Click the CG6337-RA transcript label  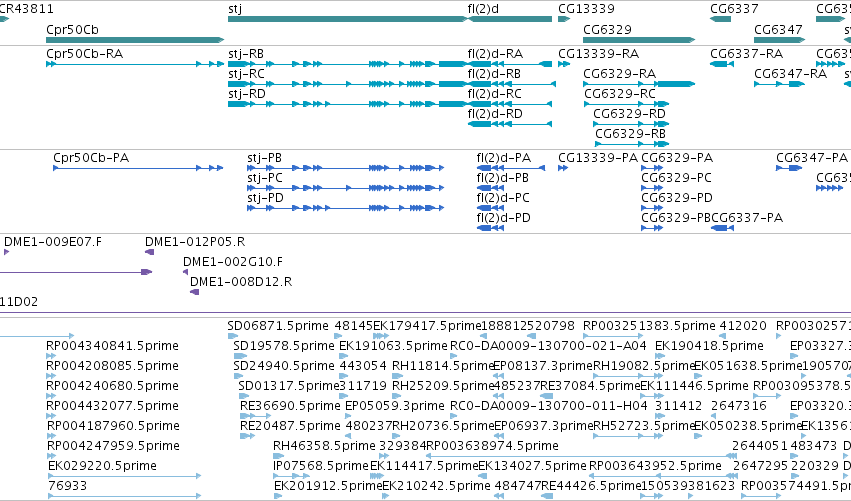pyautogui.click(x=746, y=54)
